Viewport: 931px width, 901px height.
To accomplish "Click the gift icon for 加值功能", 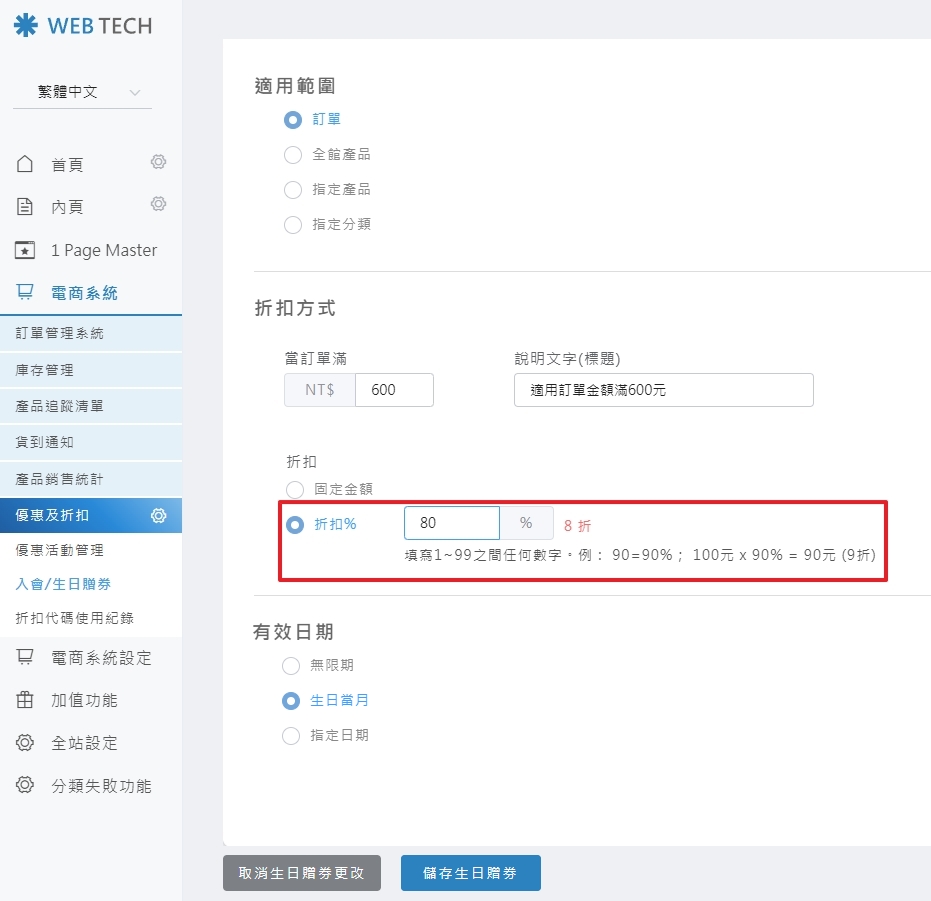I will click(x=26, y=700).
